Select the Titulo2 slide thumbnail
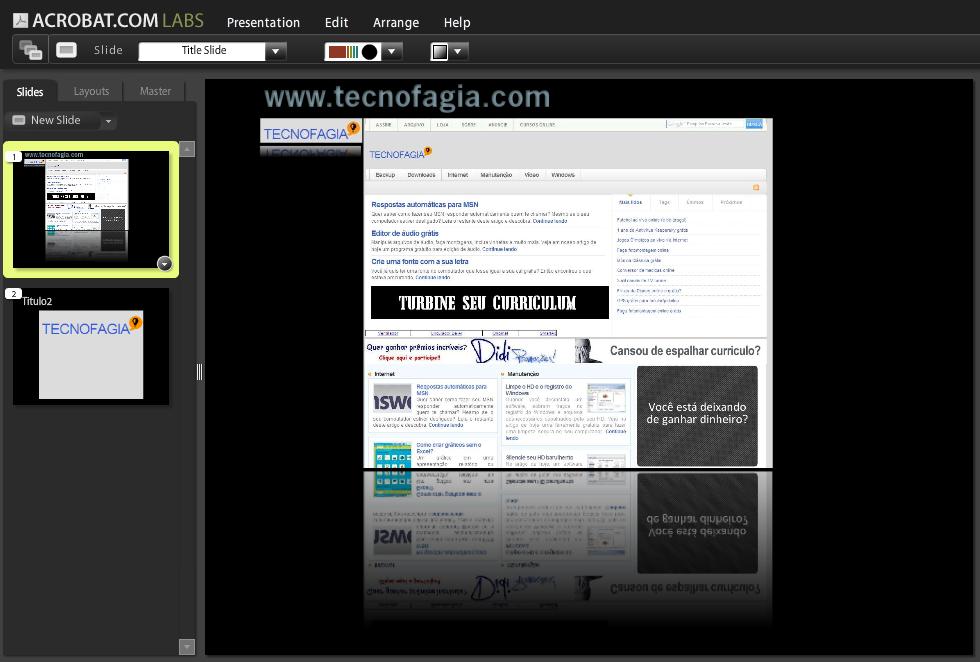 tap(91, 347)
